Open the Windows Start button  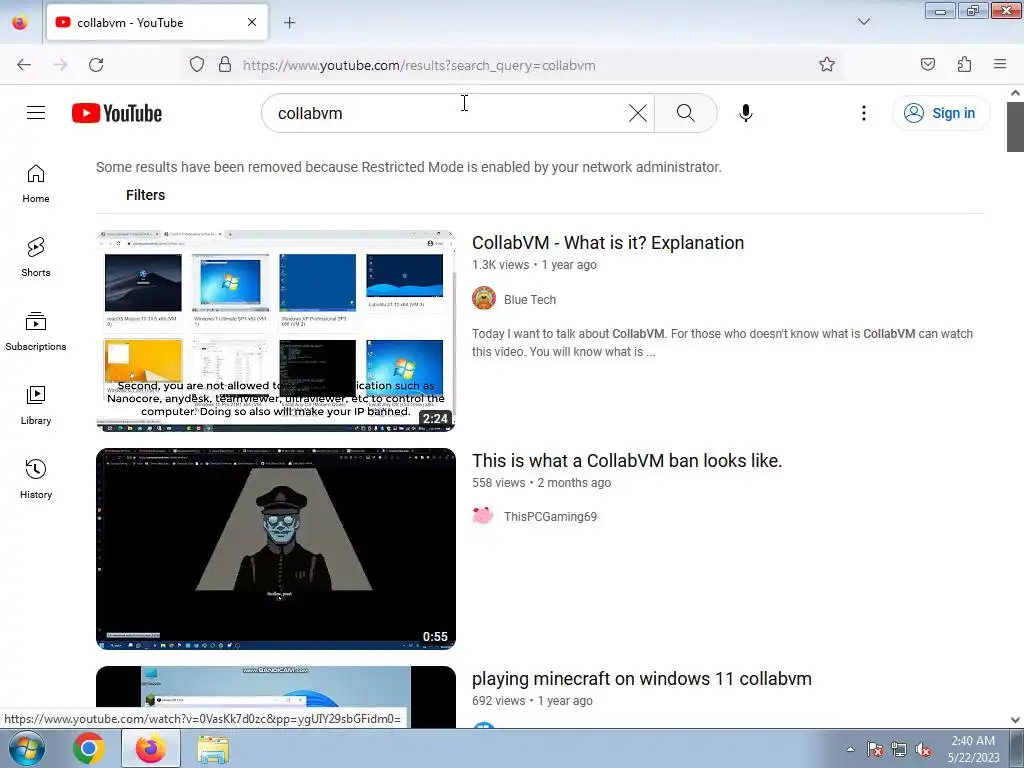pos(26,748)
